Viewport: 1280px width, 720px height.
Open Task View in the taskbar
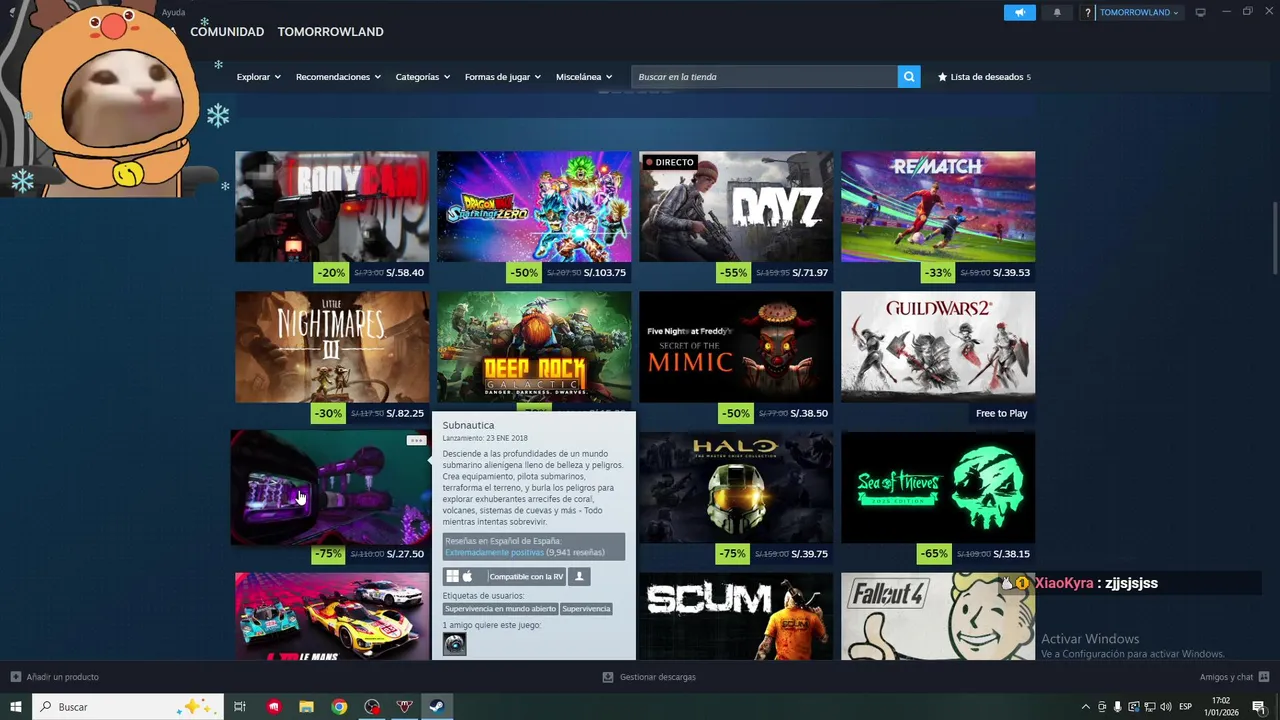click(240, 707)
